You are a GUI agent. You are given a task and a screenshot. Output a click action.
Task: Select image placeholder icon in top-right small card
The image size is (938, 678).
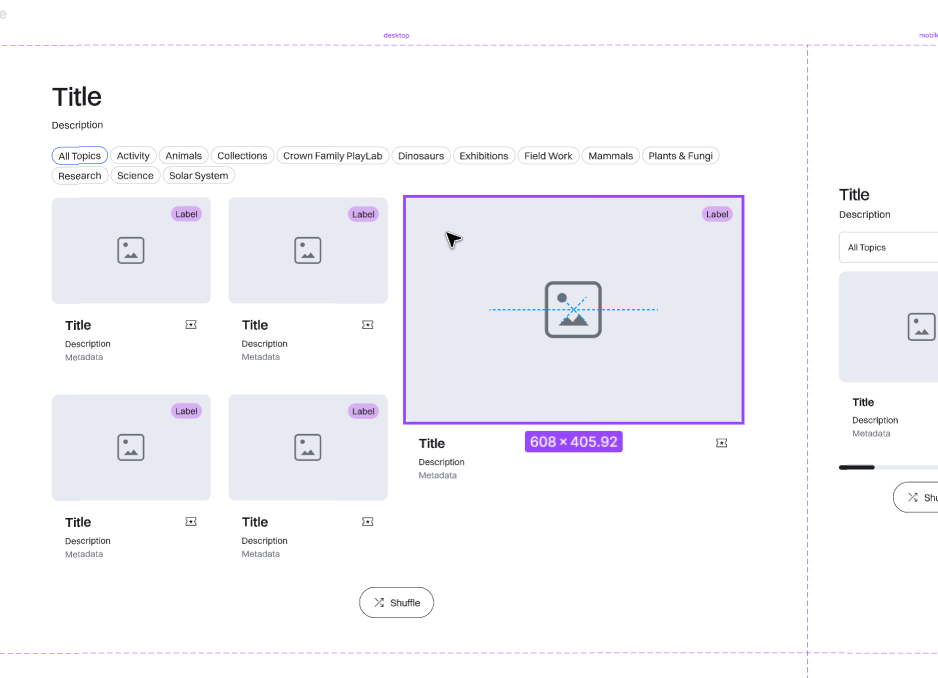click(x=307, y=250)
